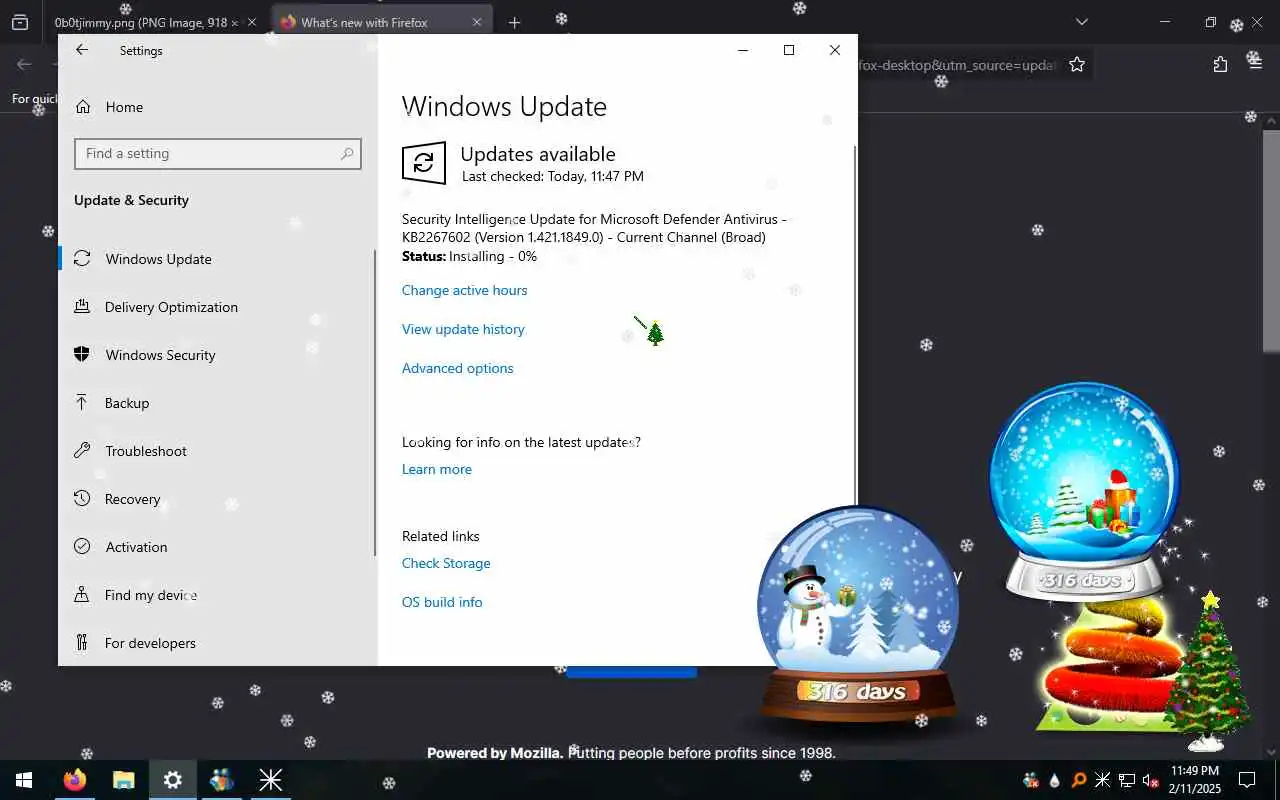Open Change active hours link

[x=464, y=290]
